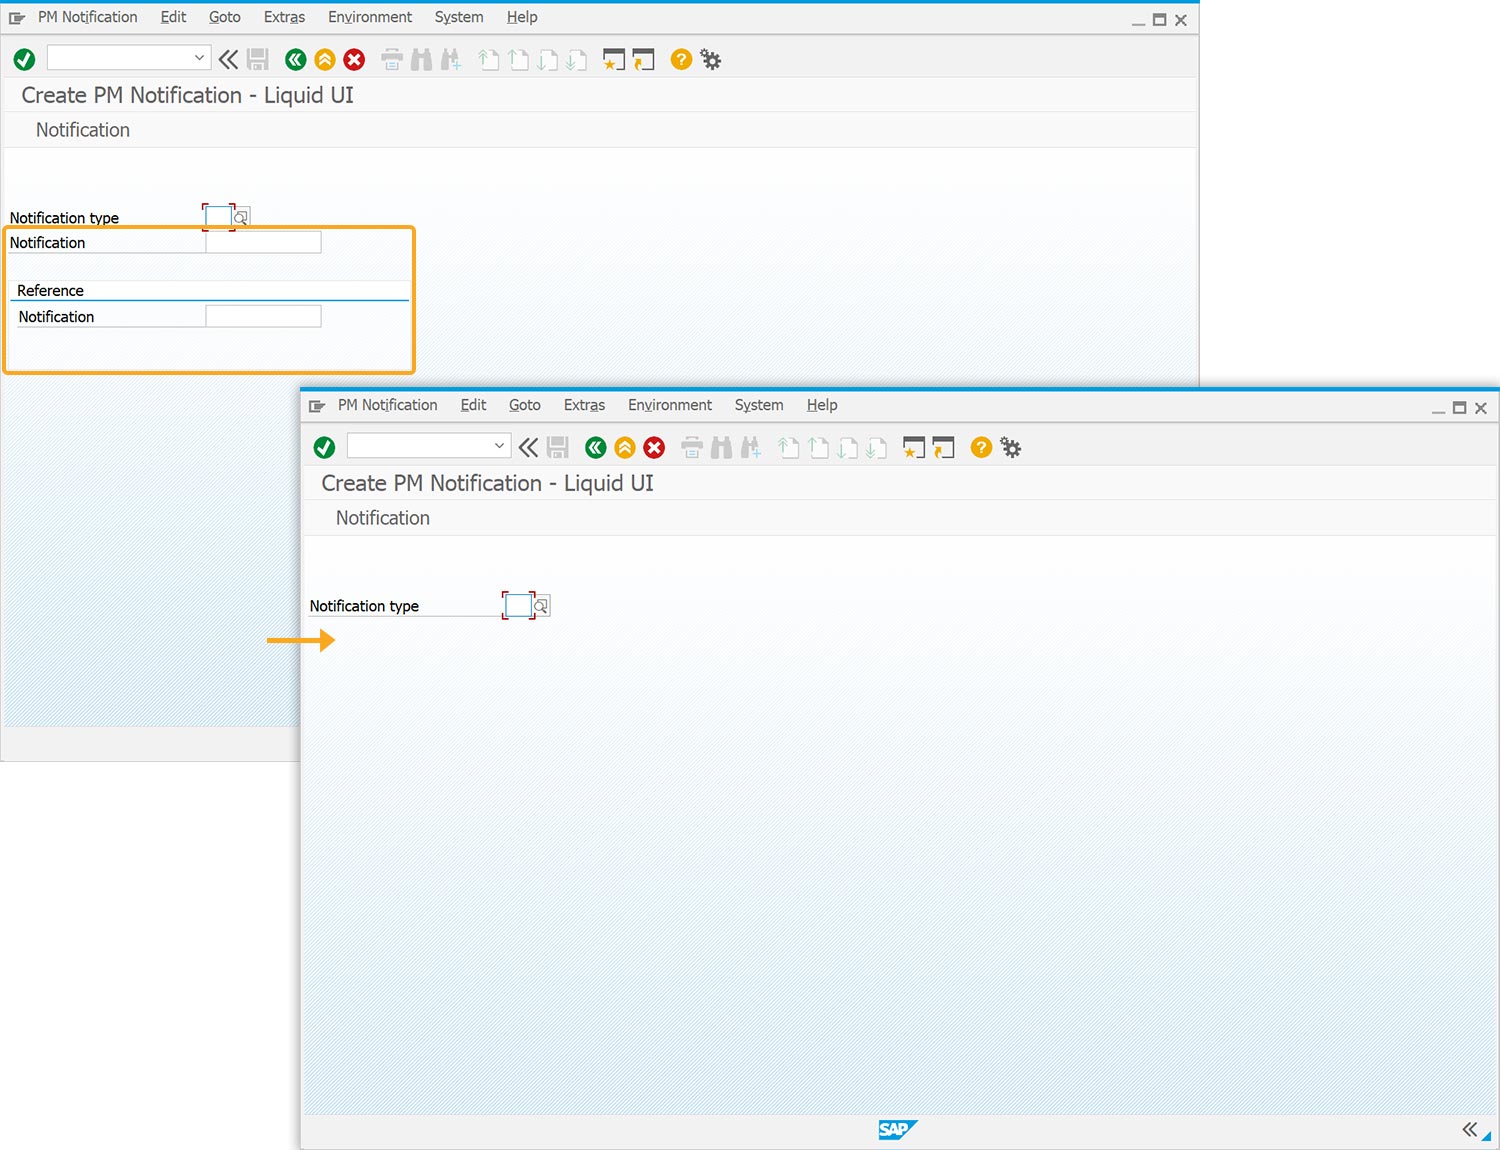1500x1150 pixels.
Task: Open Environment menu in back window
Action: (x=370, y=17)
